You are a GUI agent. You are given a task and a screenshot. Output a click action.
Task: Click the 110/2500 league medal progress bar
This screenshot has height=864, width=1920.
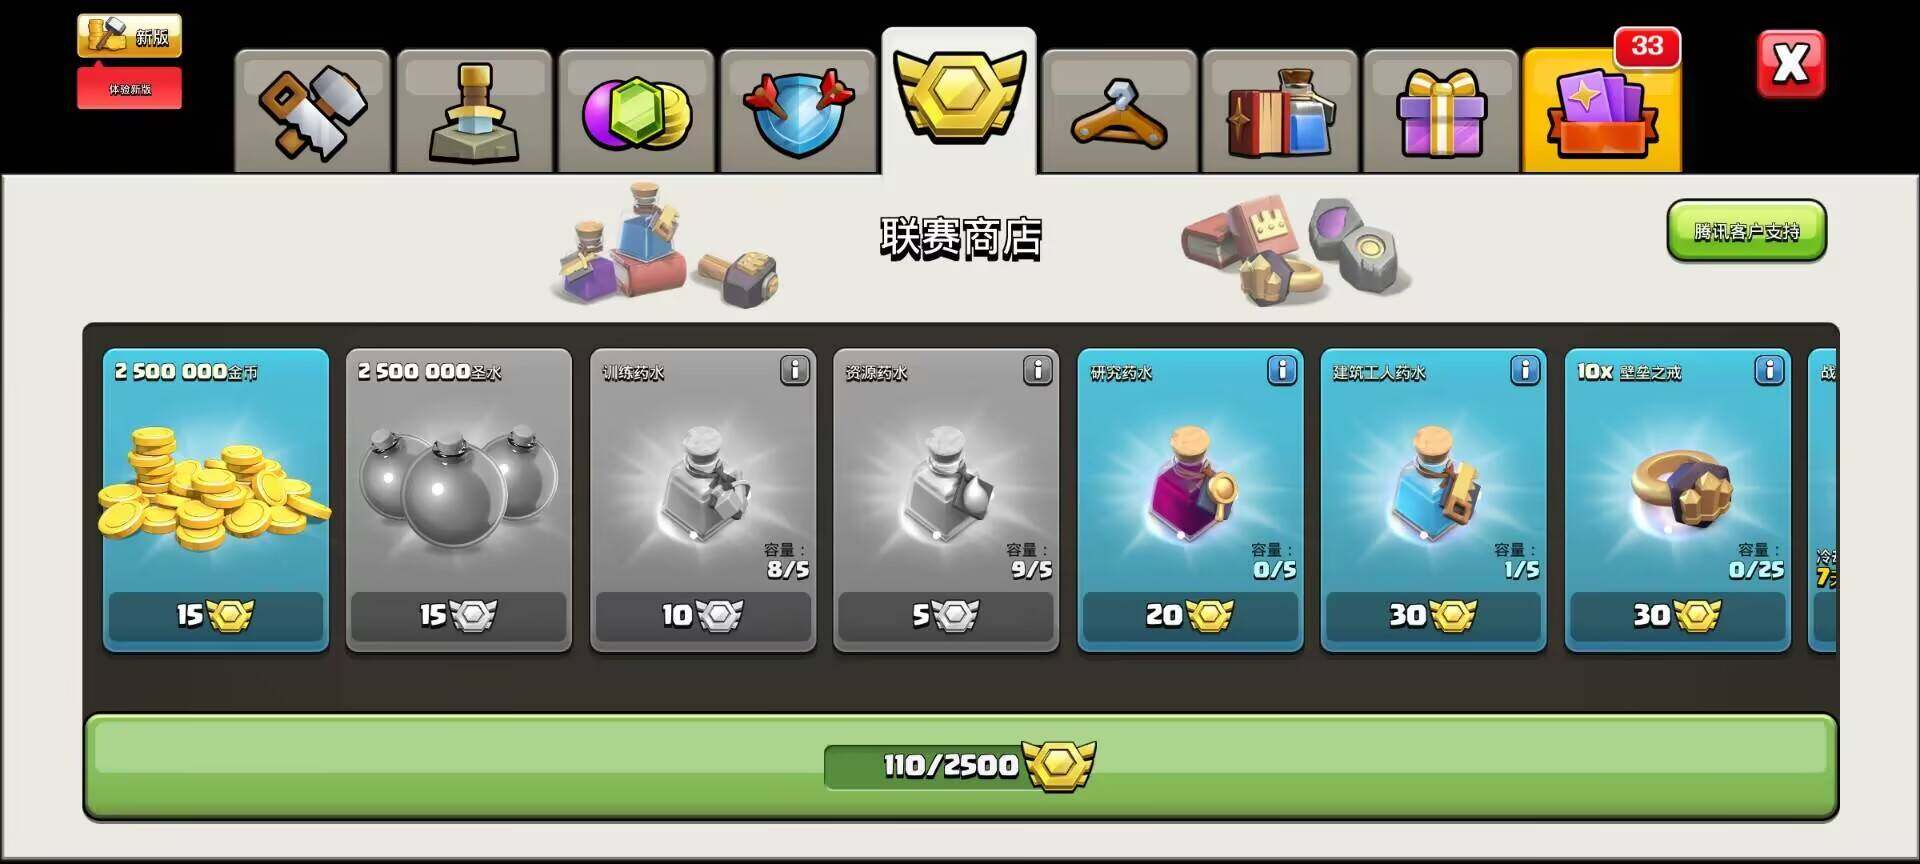click(x=961, y=766)
